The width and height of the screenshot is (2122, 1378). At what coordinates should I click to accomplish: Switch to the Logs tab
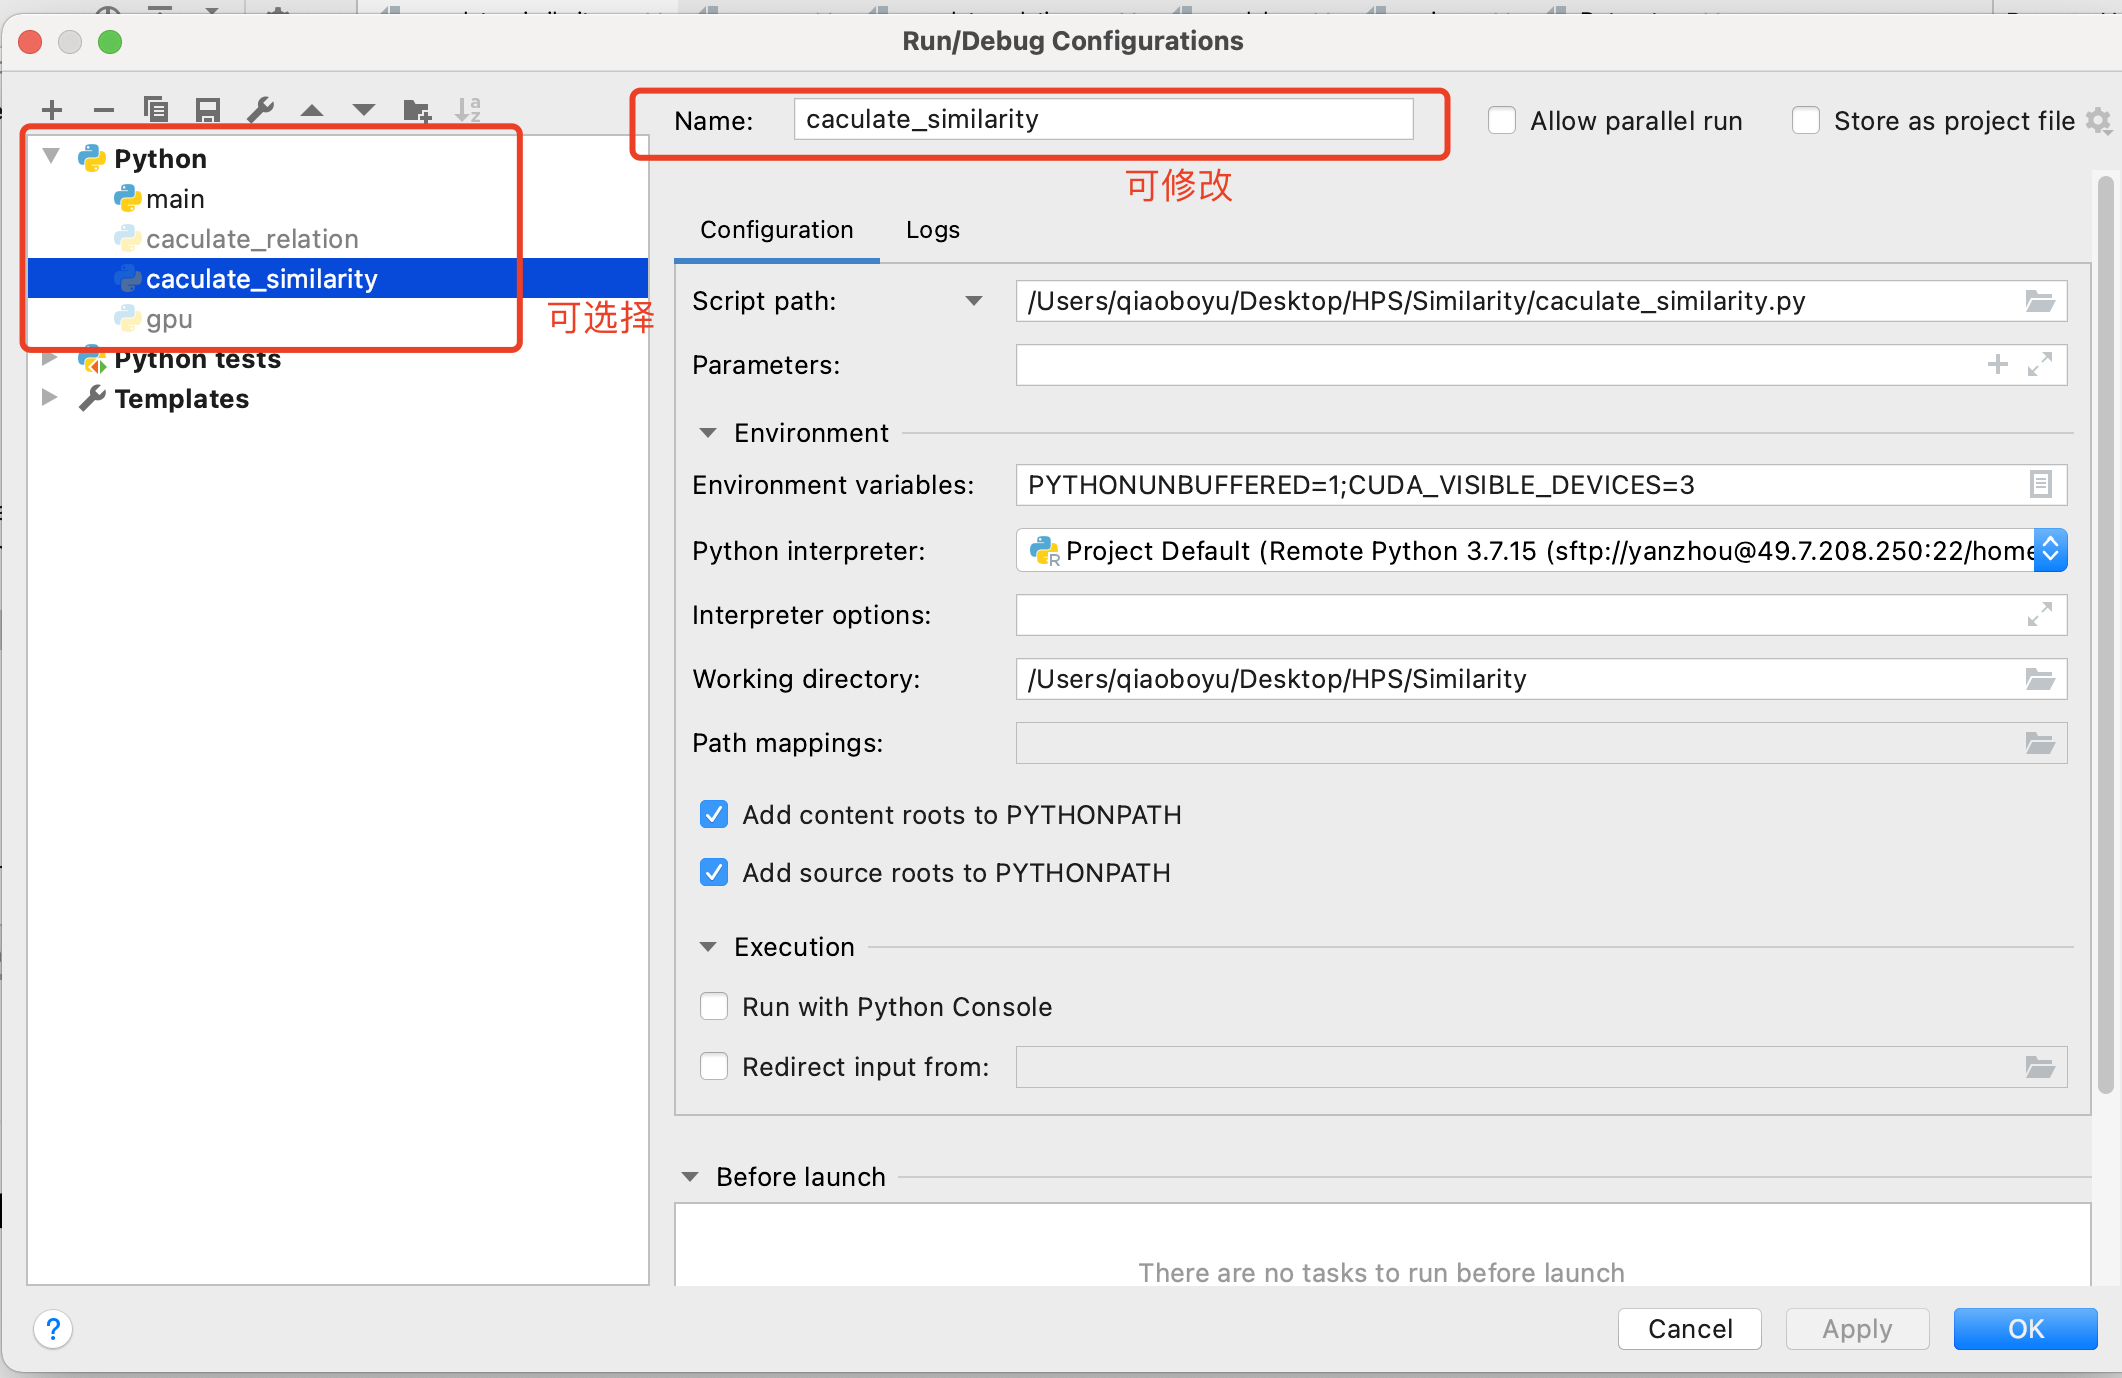pos(932,230)
